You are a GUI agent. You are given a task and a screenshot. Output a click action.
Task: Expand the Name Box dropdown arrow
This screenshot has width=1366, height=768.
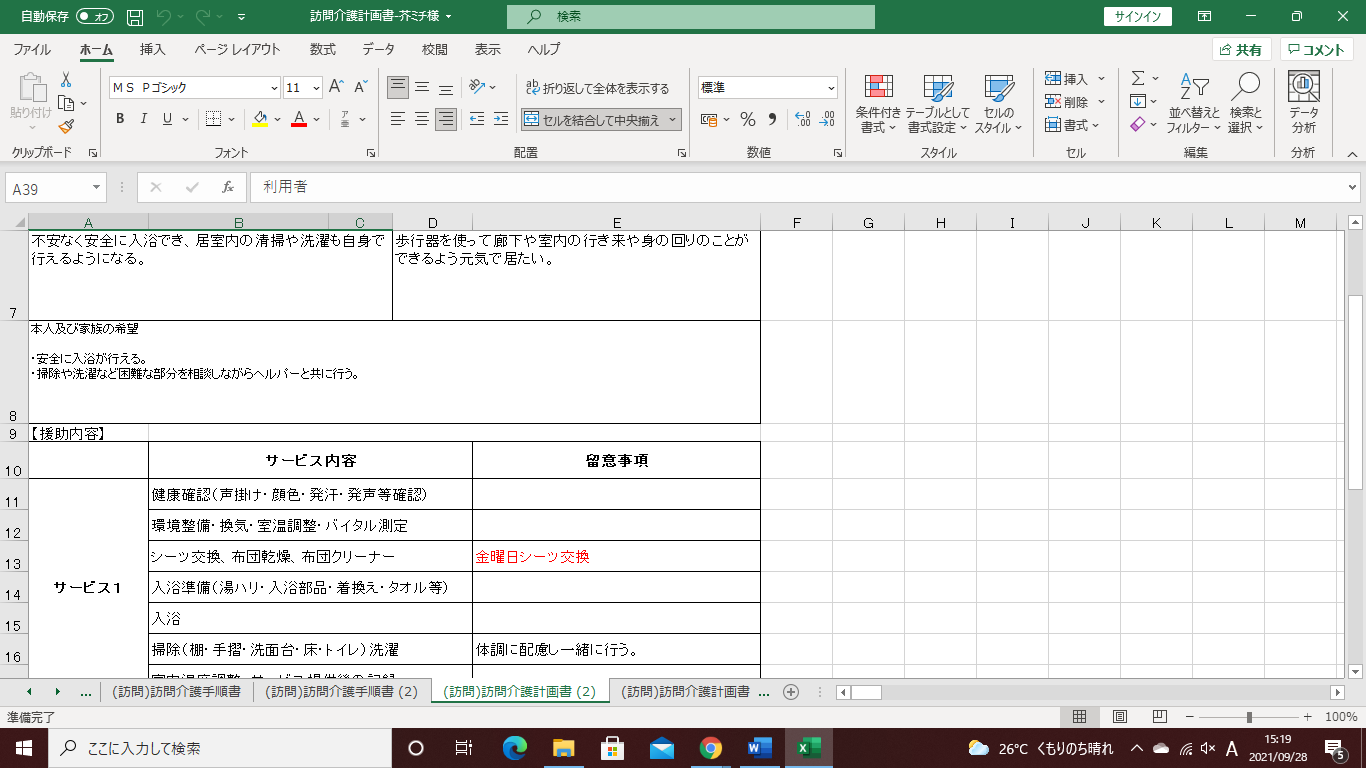tap(97, 187)
